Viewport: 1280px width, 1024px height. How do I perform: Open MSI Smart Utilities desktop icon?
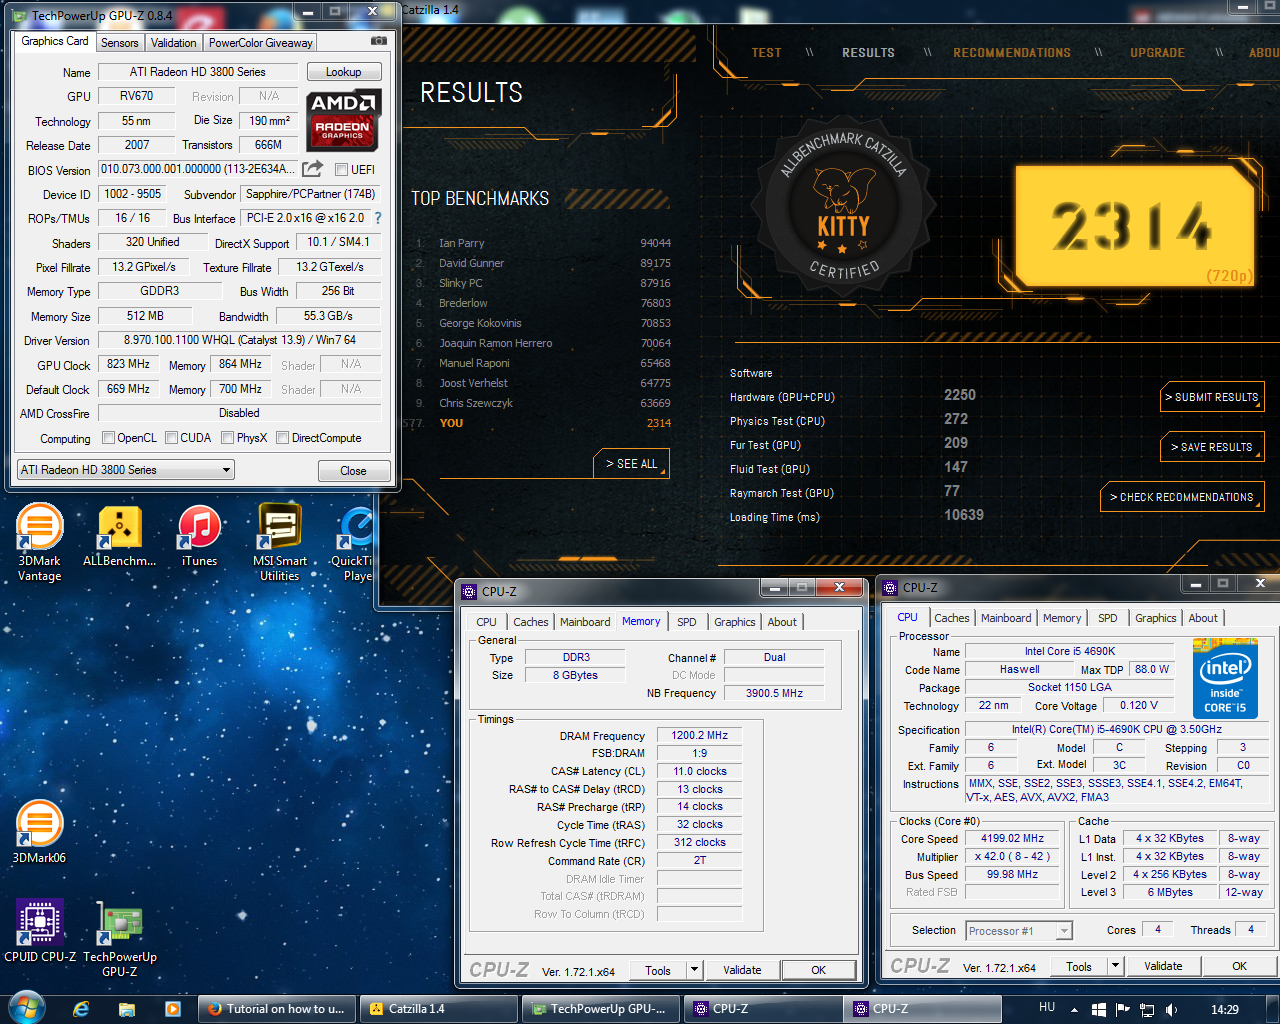pyautogui.click(x=280, y=541)
